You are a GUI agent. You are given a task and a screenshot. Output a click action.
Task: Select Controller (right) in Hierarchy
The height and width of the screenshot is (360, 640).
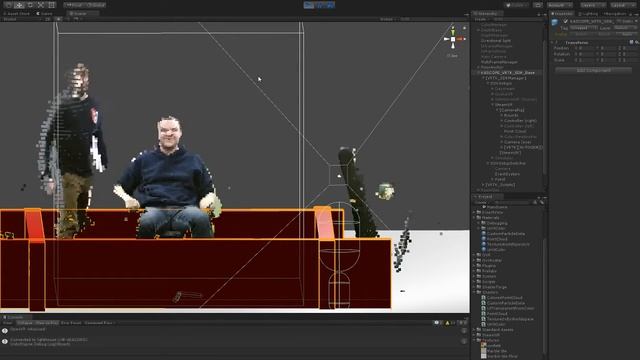point(520,120)
